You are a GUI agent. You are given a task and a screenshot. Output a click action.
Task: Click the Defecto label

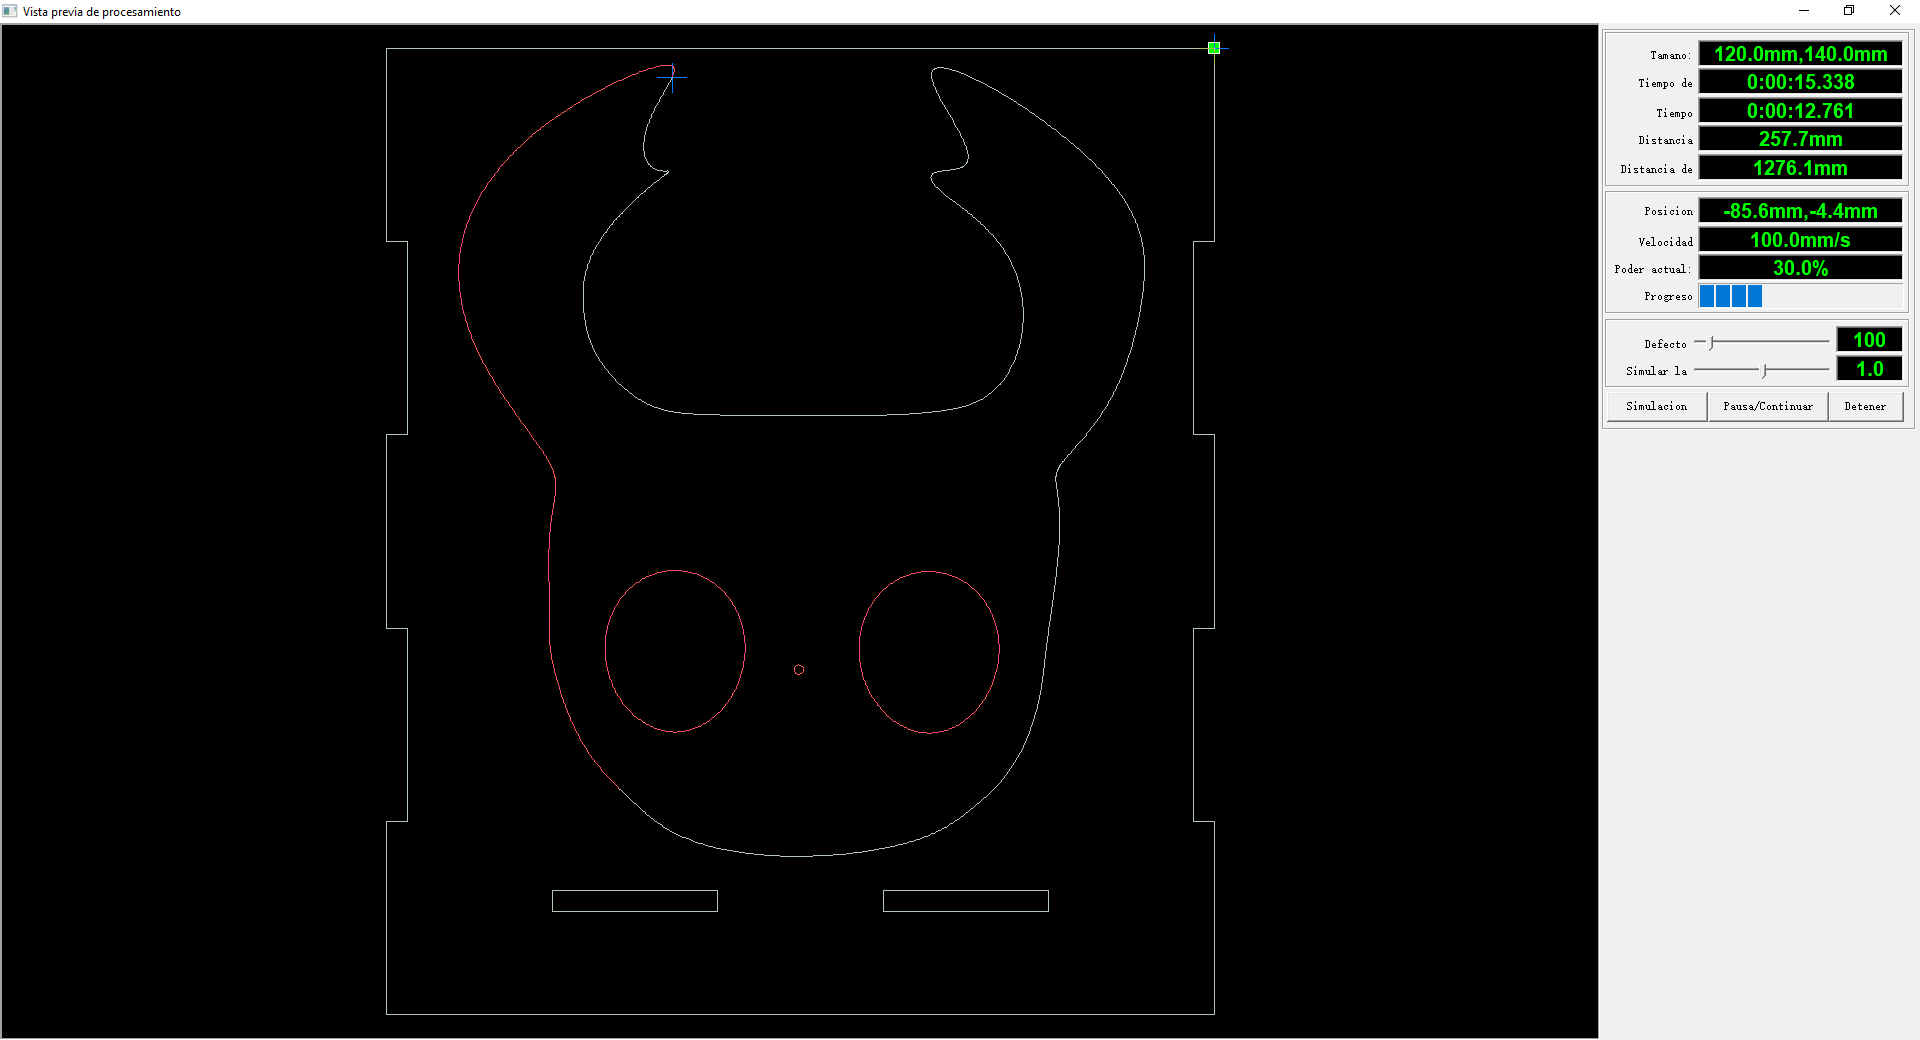pyautogui.click(x=1666, y=345)
